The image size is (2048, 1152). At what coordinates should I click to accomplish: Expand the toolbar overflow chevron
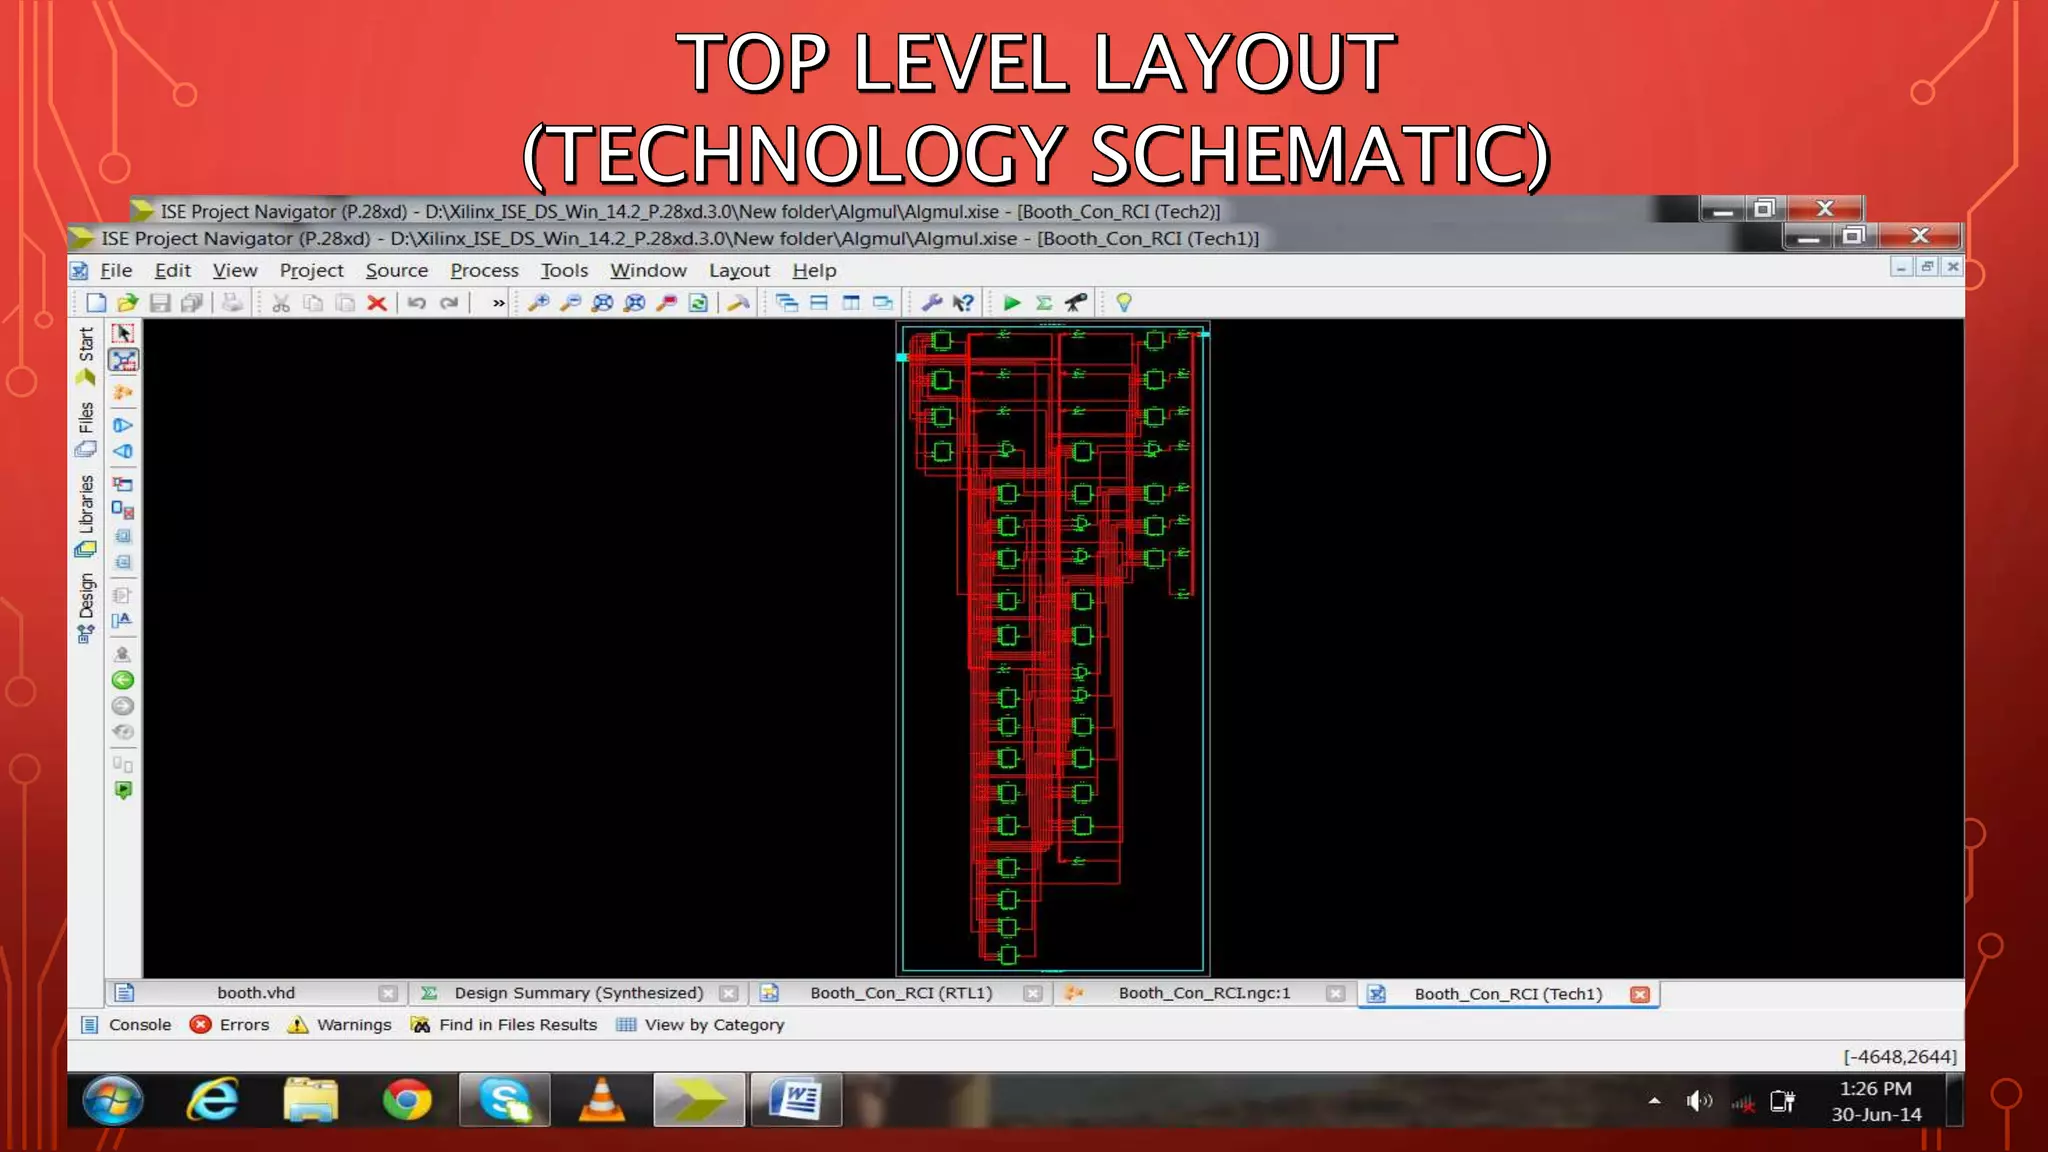pyautogui.click(x=498, y=302)
